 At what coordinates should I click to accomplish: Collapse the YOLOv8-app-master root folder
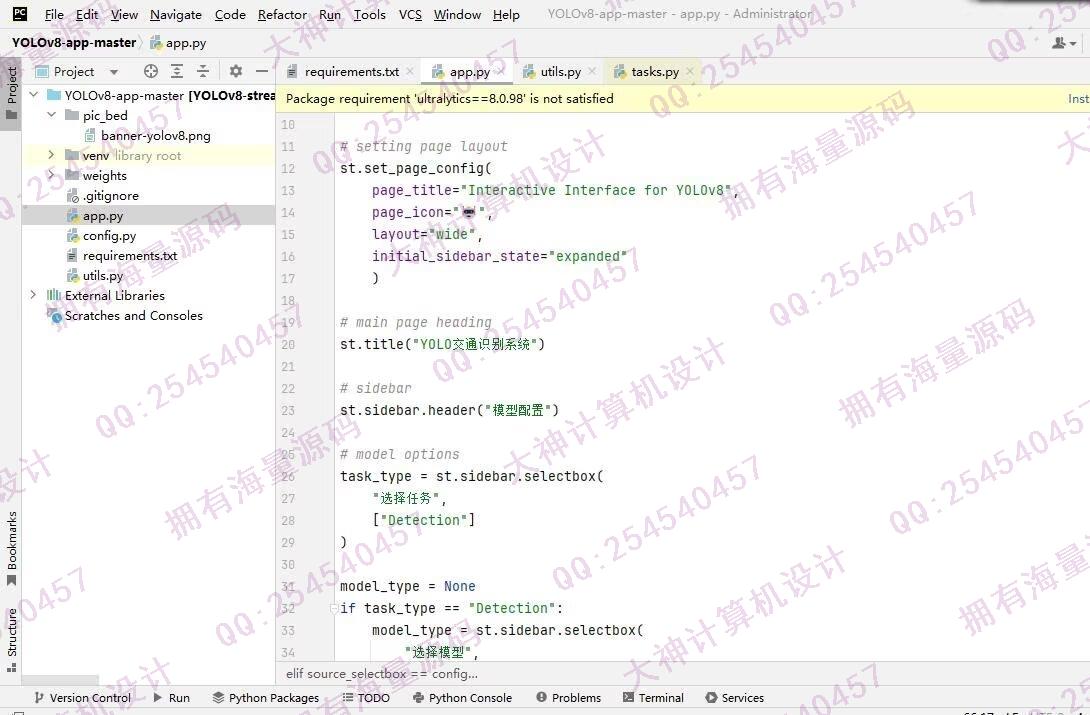pyautogui.click(x=33, y=94)
